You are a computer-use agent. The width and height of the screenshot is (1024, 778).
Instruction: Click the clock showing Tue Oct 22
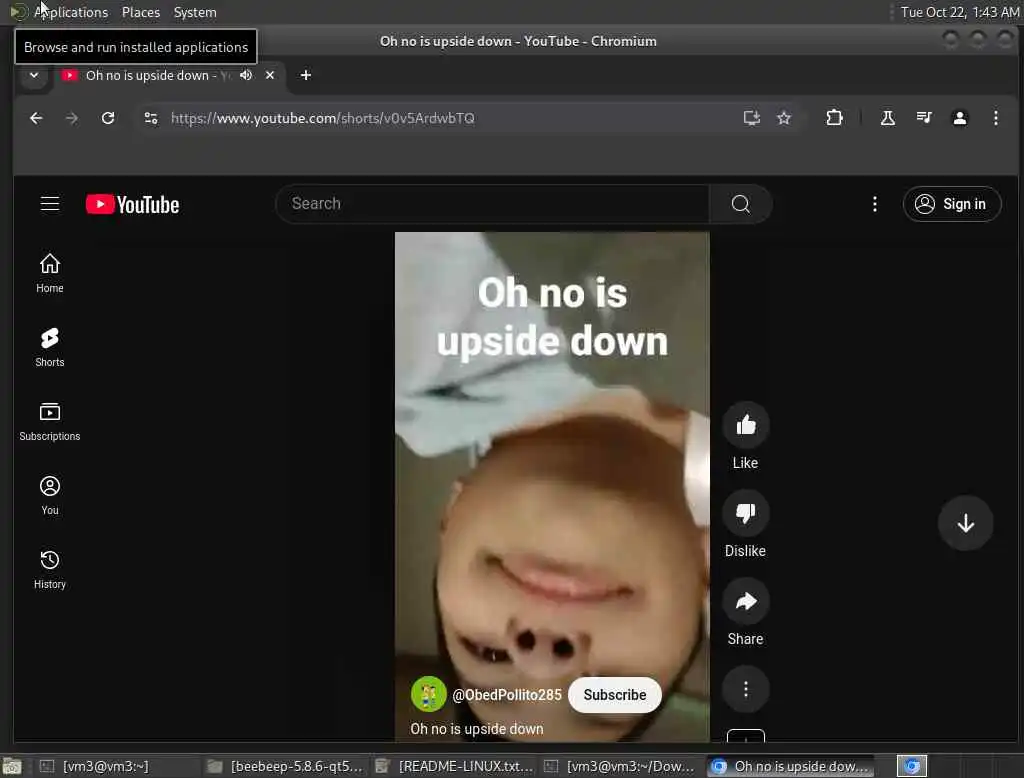click(959, 12)
